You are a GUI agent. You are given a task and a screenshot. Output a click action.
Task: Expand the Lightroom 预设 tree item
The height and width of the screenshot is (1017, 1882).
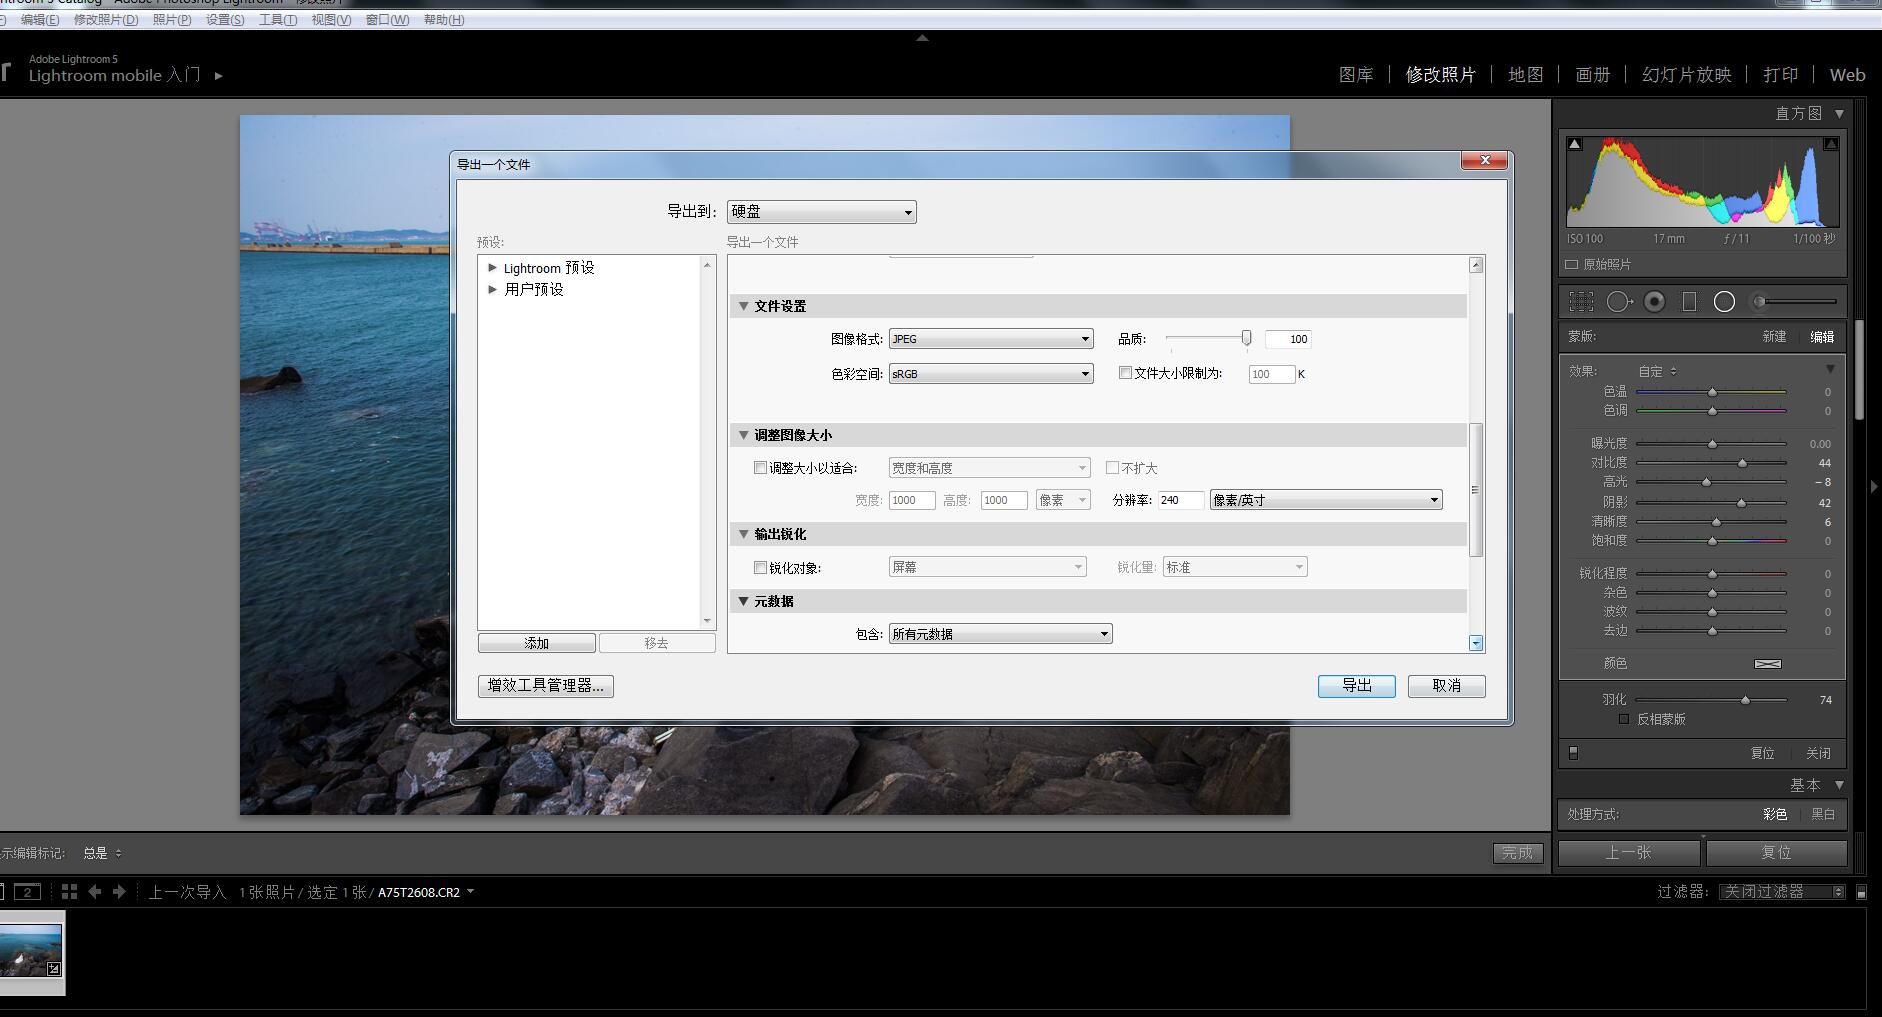(x=492, y=268)
